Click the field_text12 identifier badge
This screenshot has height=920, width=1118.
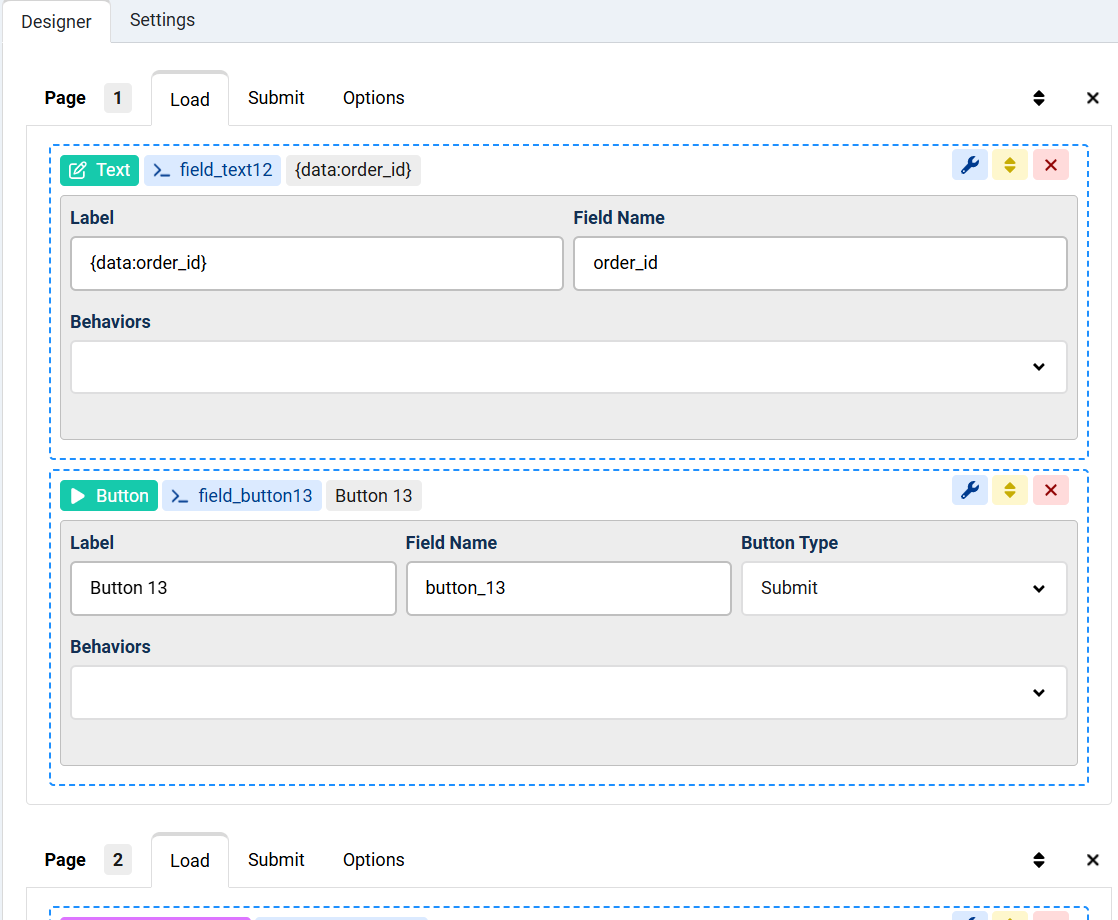tap(213, 170)
